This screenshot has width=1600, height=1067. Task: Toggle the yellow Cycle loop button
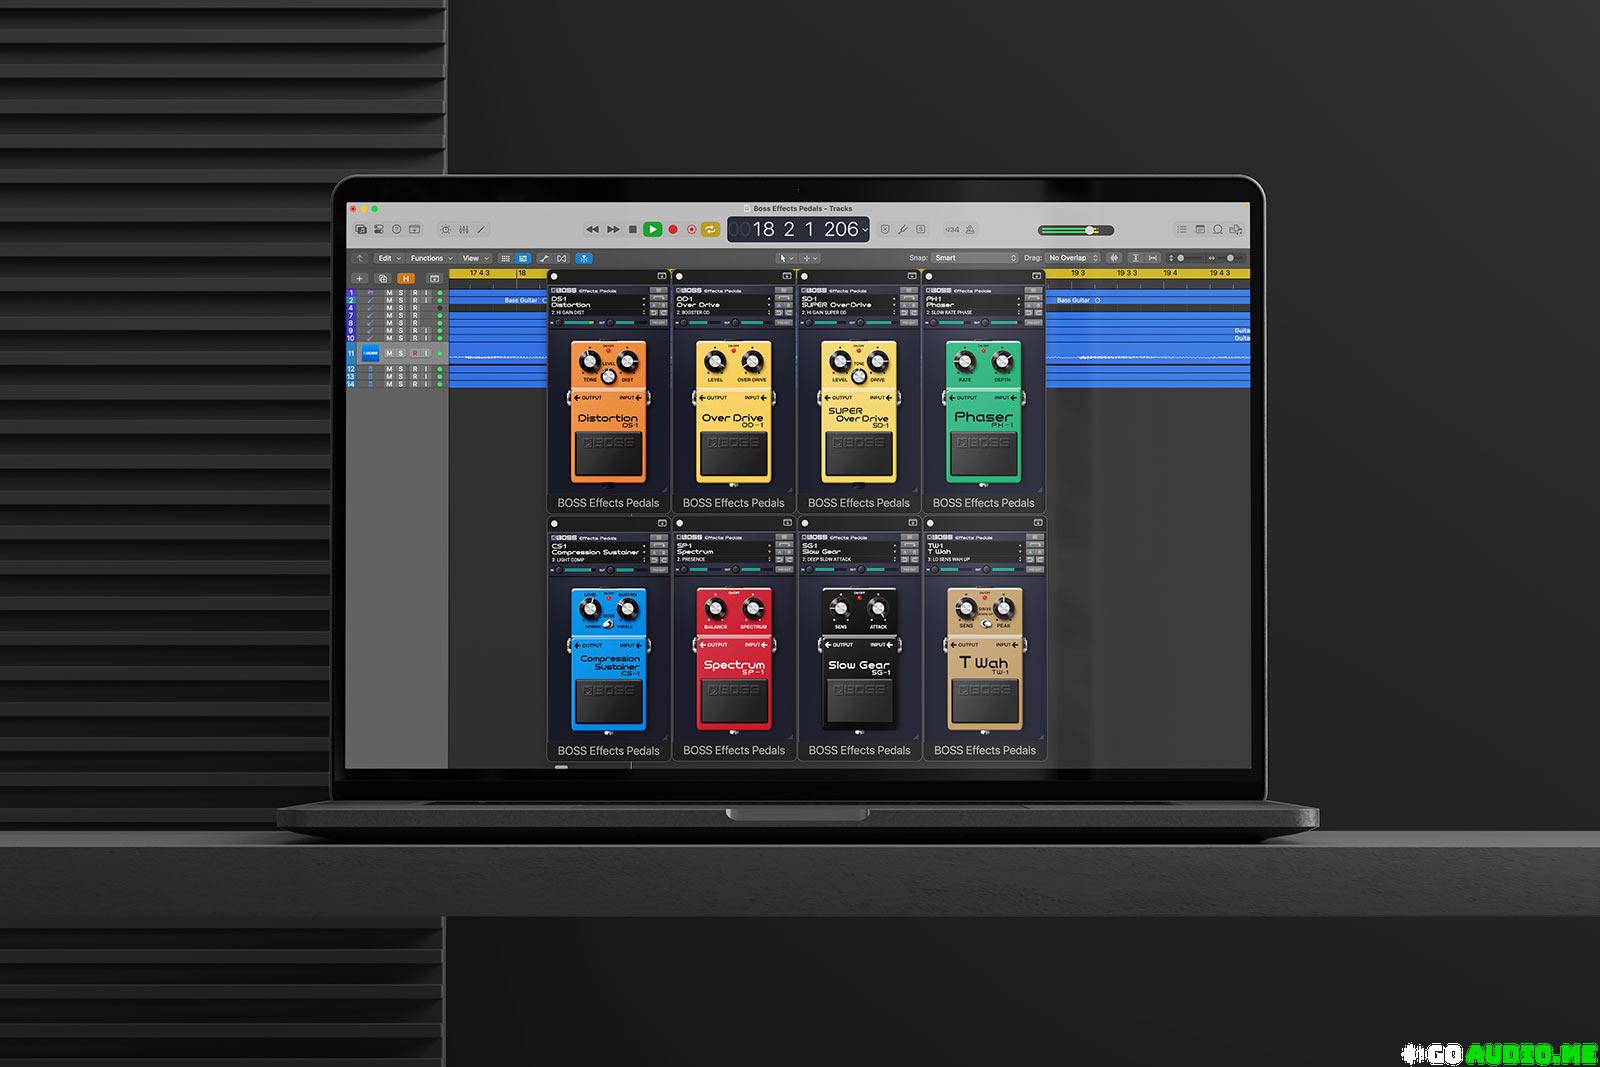click(710, 230)
